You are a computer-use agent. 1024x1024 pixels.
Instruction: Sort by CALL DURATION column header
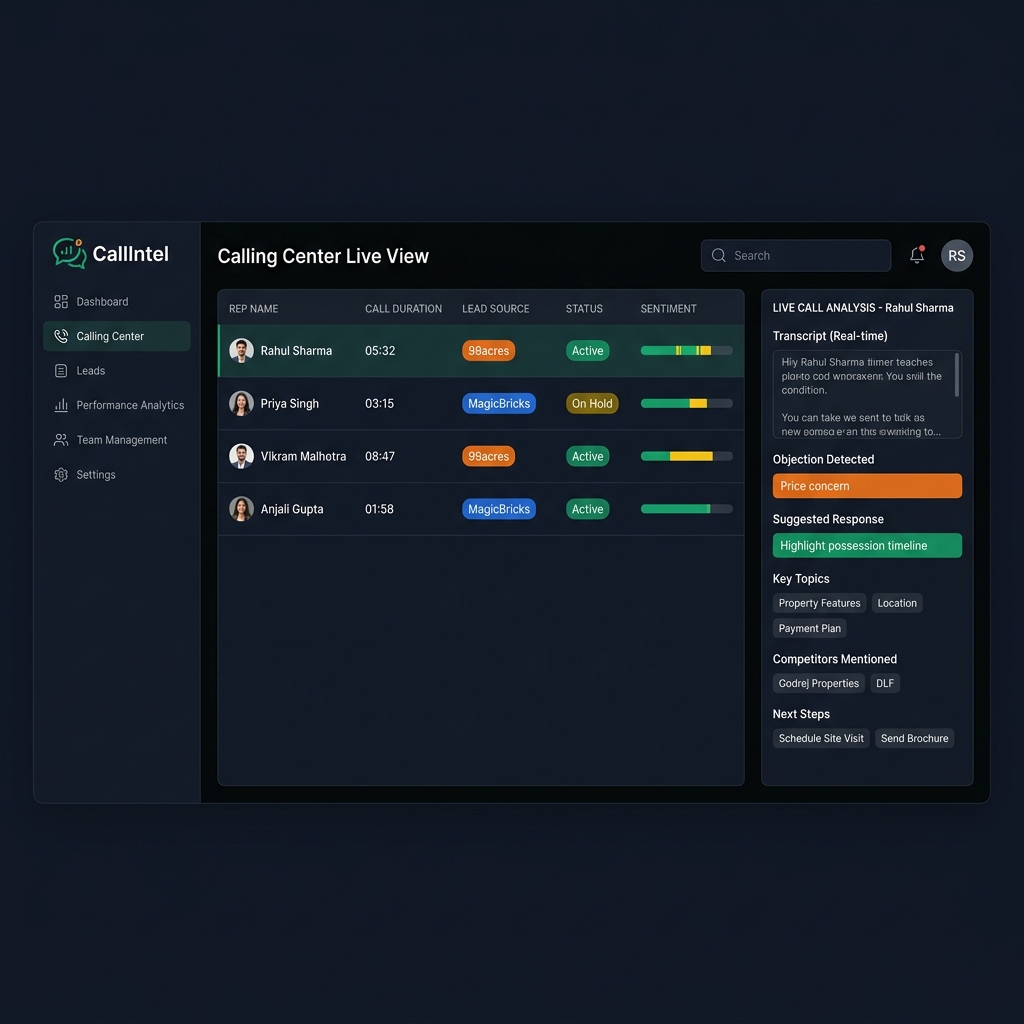tap(403, 308)
